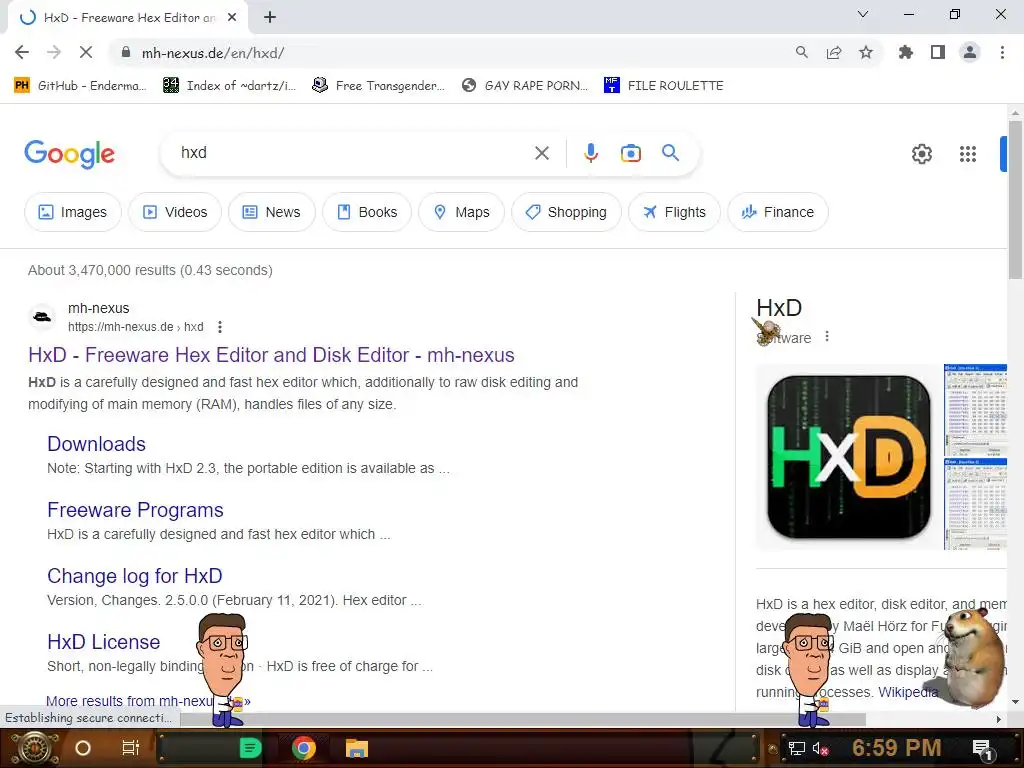The image size is (1024, 768).
Task: Open the Chrome extensions puzzle icon
Action: coord(905,52)
